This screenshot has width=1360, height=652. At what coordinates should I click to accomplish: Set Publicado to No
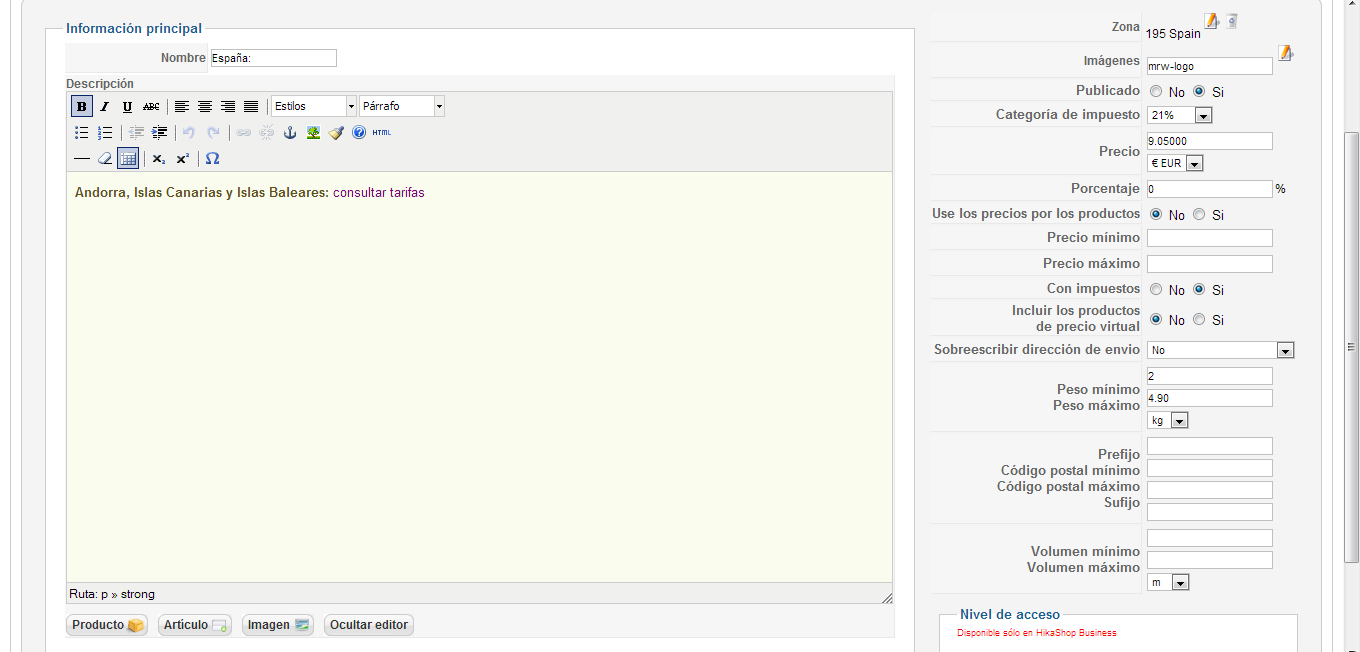tap(1156, 91)
